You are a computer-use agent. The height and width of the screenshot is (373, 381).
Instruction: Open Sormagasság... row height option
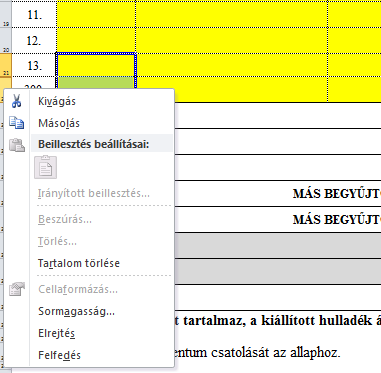pos(76,311)
